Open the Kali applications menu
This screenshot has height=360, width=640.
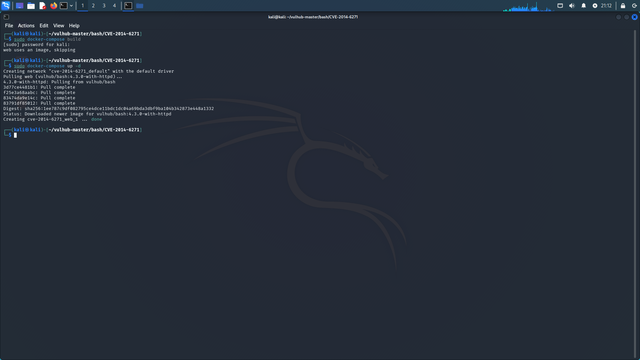click(5, 5)
